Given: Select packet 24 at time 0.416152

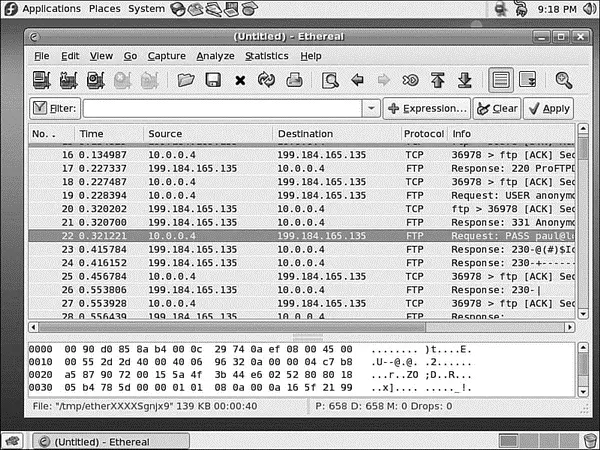Looking at the screenshot, I should (x=302, y=263).
